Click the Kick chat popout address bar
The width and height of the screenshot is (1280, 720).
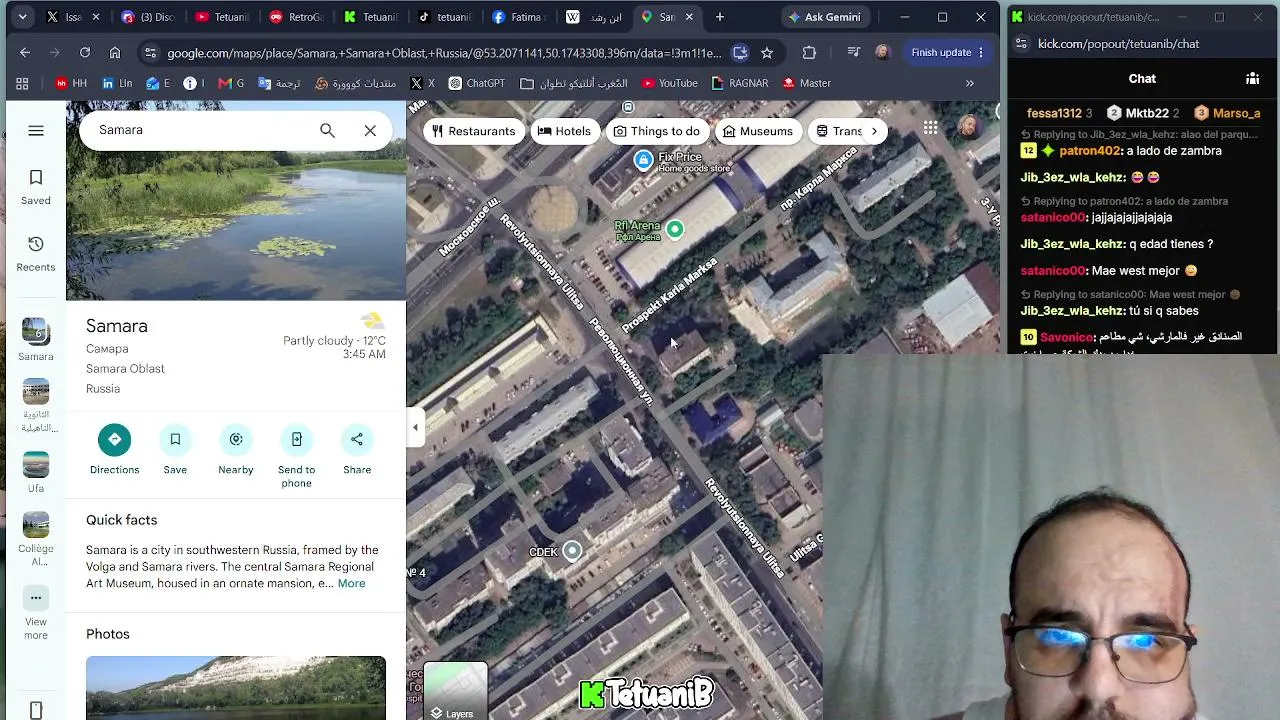point(1120,44)
